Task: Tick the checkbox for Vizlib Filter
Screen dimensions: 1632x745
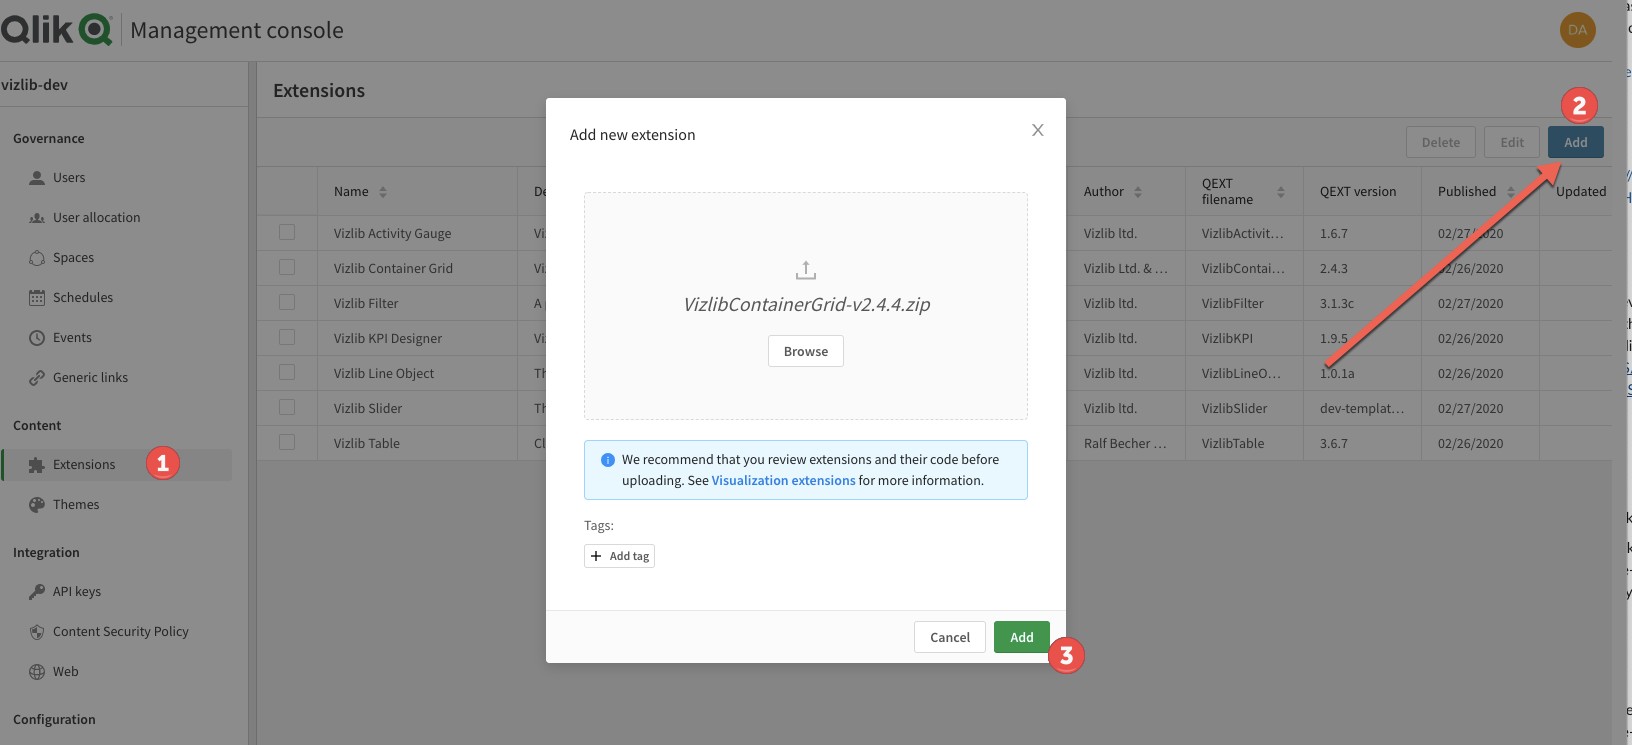Action: [x=287, y=302]
